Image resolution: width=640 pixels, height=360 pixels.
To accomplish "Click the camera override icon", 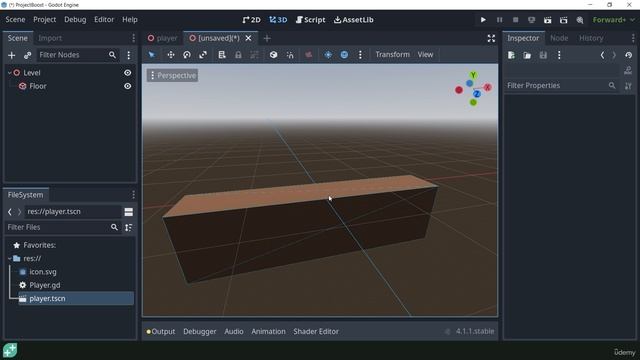I will tap(309, 55).
